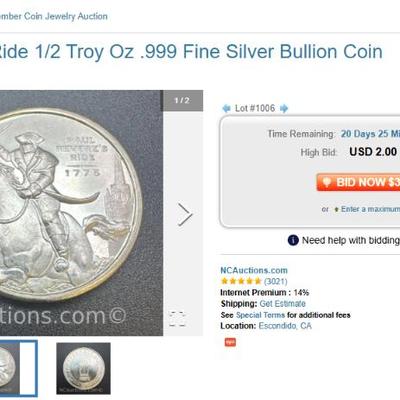Go to next lot arrow
The height and width of the screenshot is (400, 400).
[284, 108]
